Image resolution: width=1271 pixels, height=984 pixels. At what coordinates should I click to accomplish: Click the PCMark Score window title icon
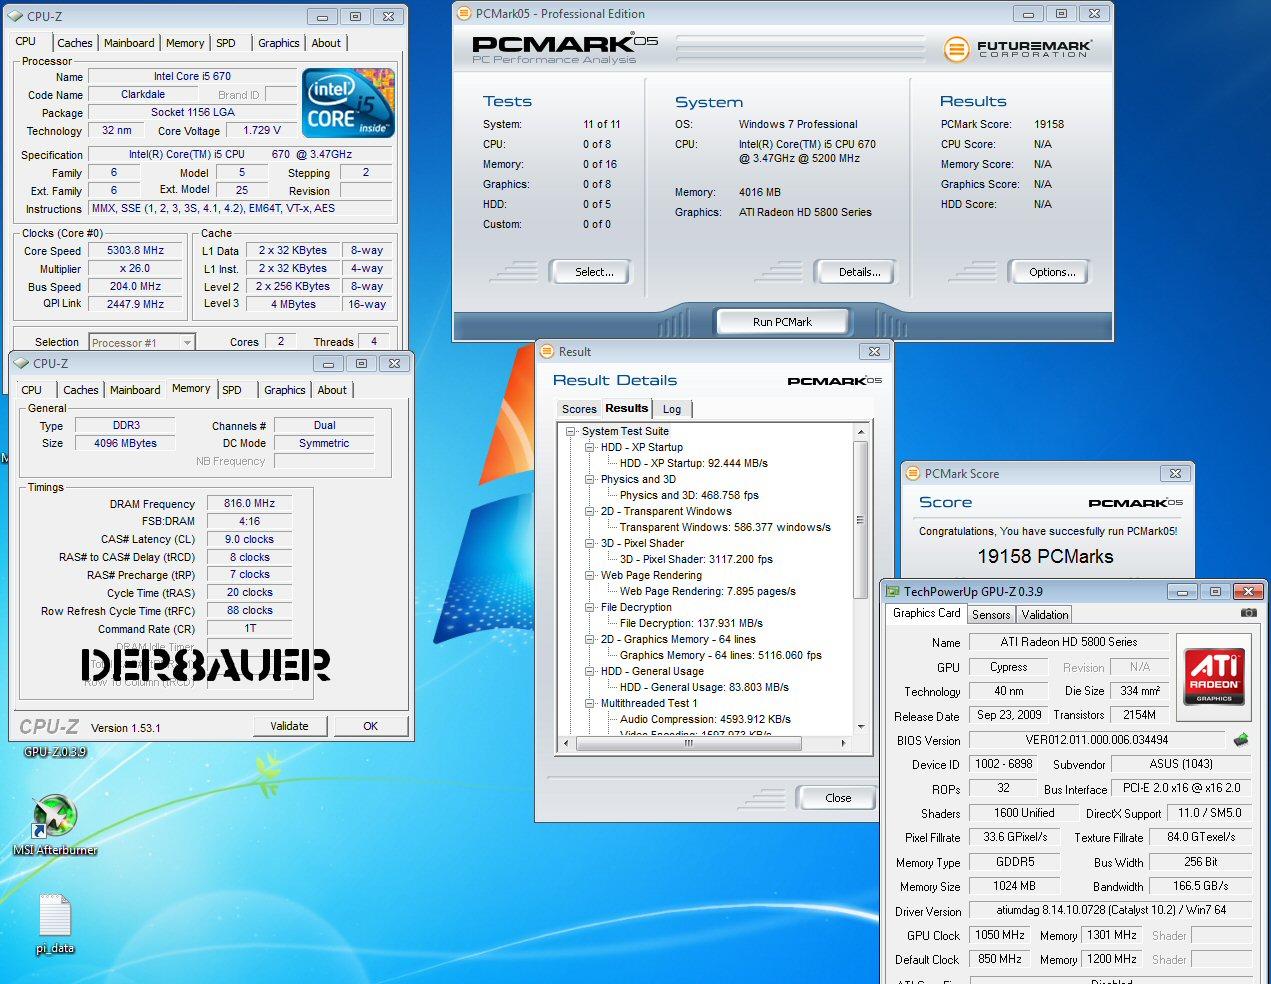[912, 473]
